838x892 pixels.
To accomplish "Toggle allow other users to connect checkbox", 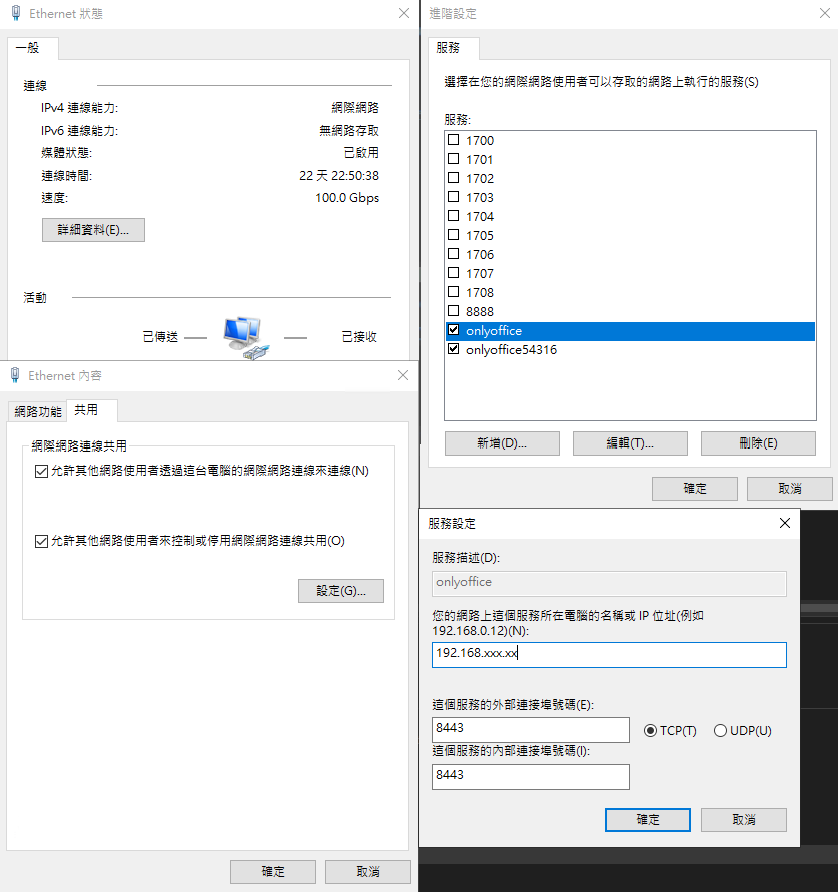I will (x=41, y=471).
